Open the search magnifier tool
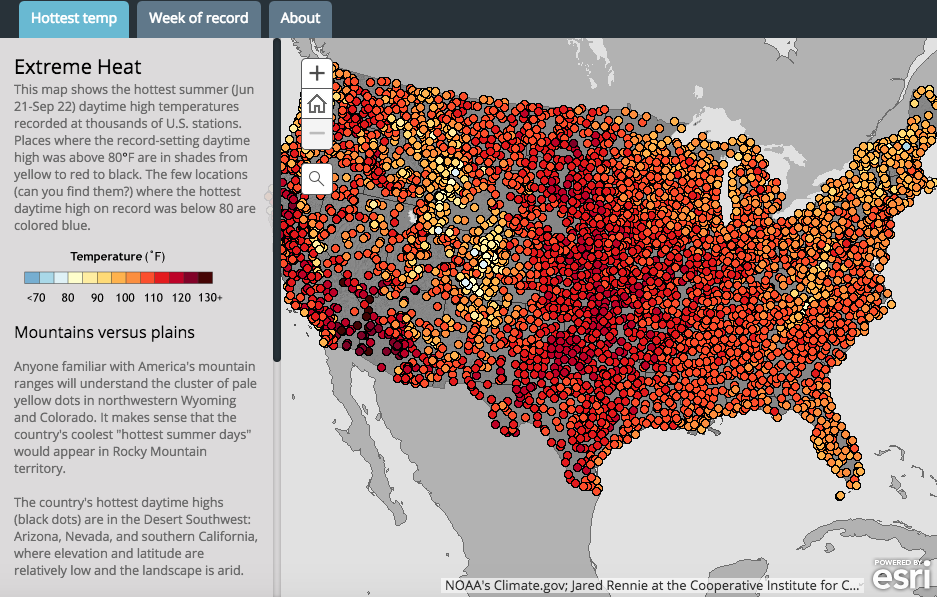The image size is (937, 597). pyautogui.click(x=316, y=179)
